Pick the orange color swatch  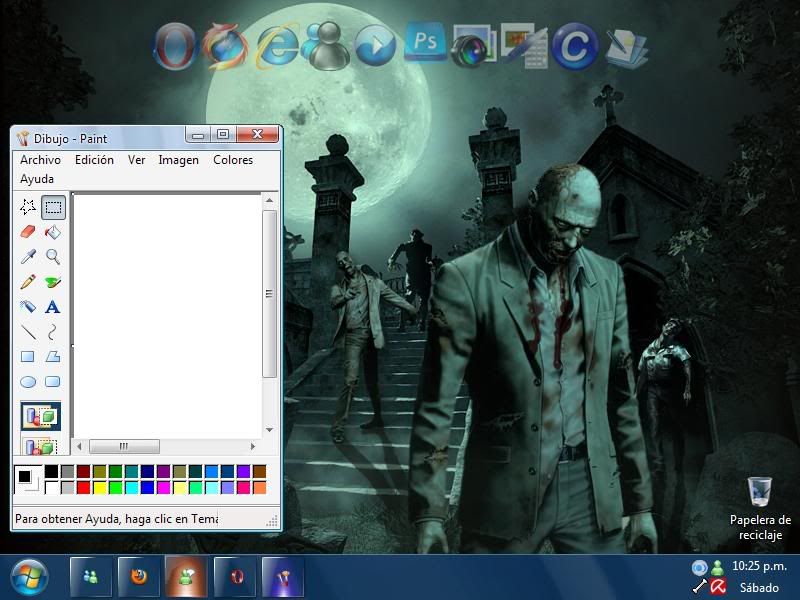point(260,488)
